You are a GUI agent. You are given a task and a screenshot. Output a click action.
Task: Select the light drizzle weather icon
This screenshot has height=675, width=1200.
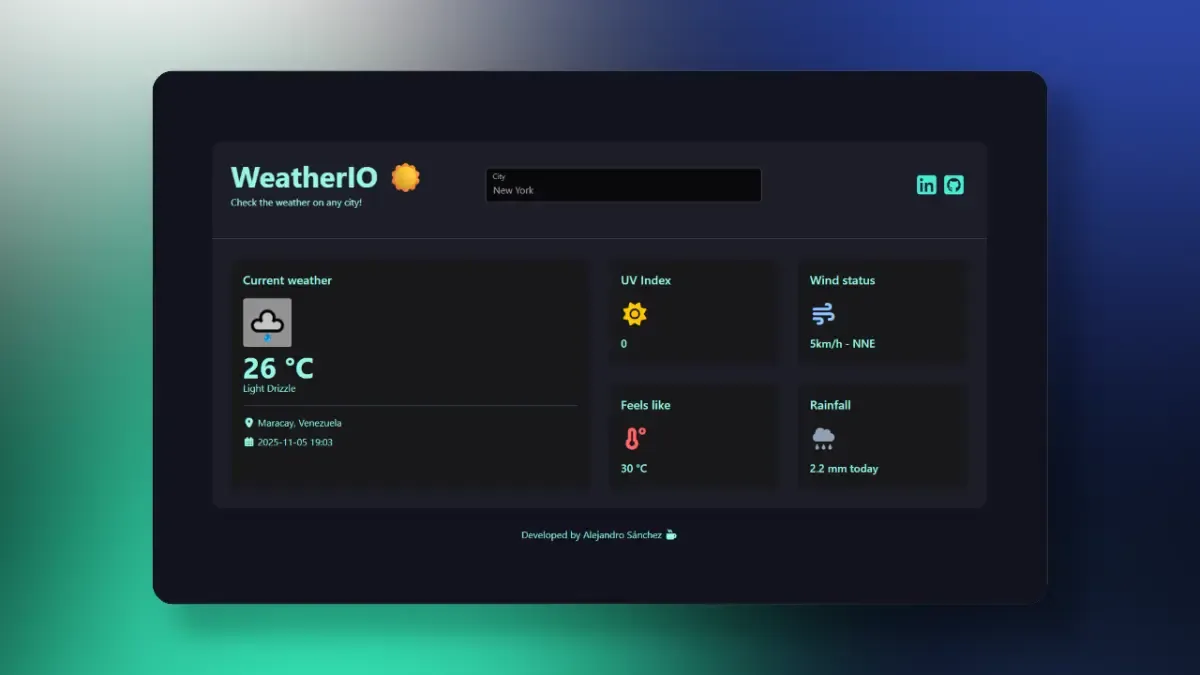[267, 322]
